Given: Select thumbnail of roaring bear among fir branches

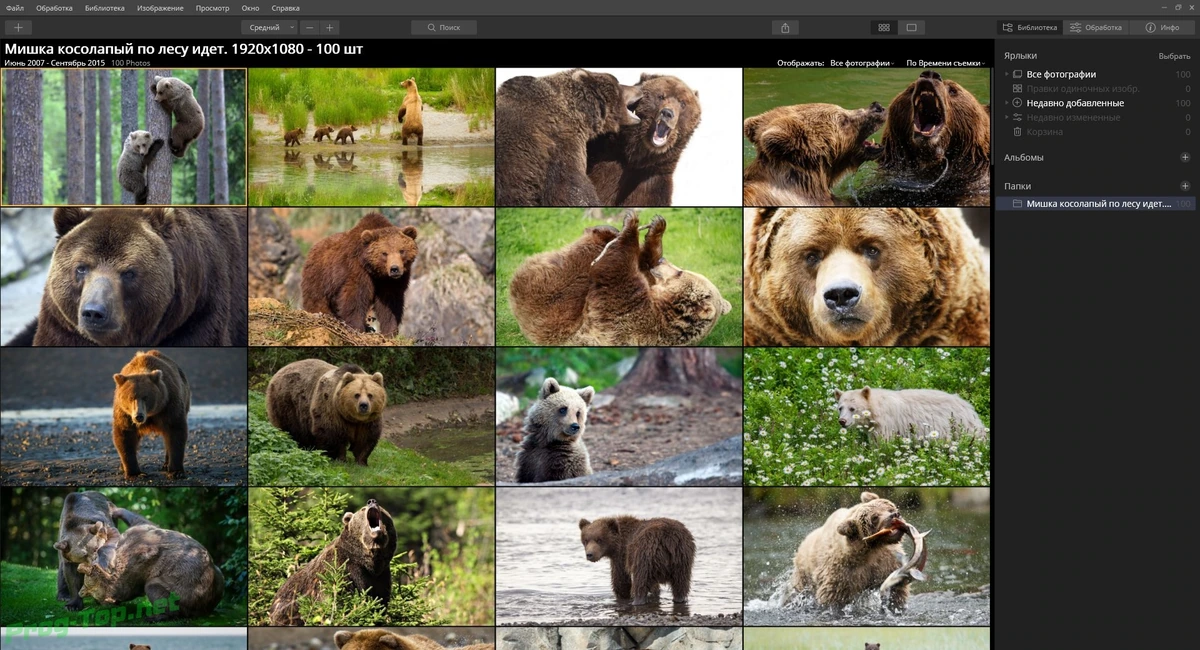Looking at the screenshot, I should coord(371,557).
